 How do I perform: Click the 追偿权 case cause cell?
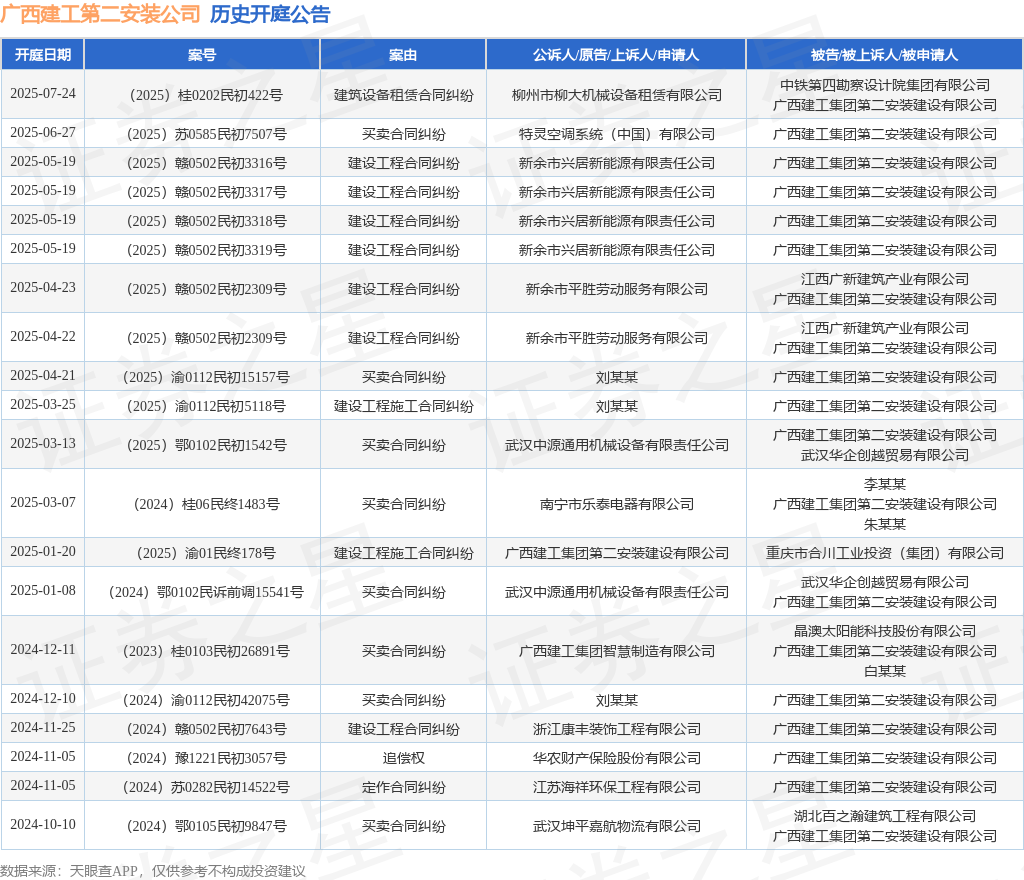pyautogui.click(x=404, y=758)
